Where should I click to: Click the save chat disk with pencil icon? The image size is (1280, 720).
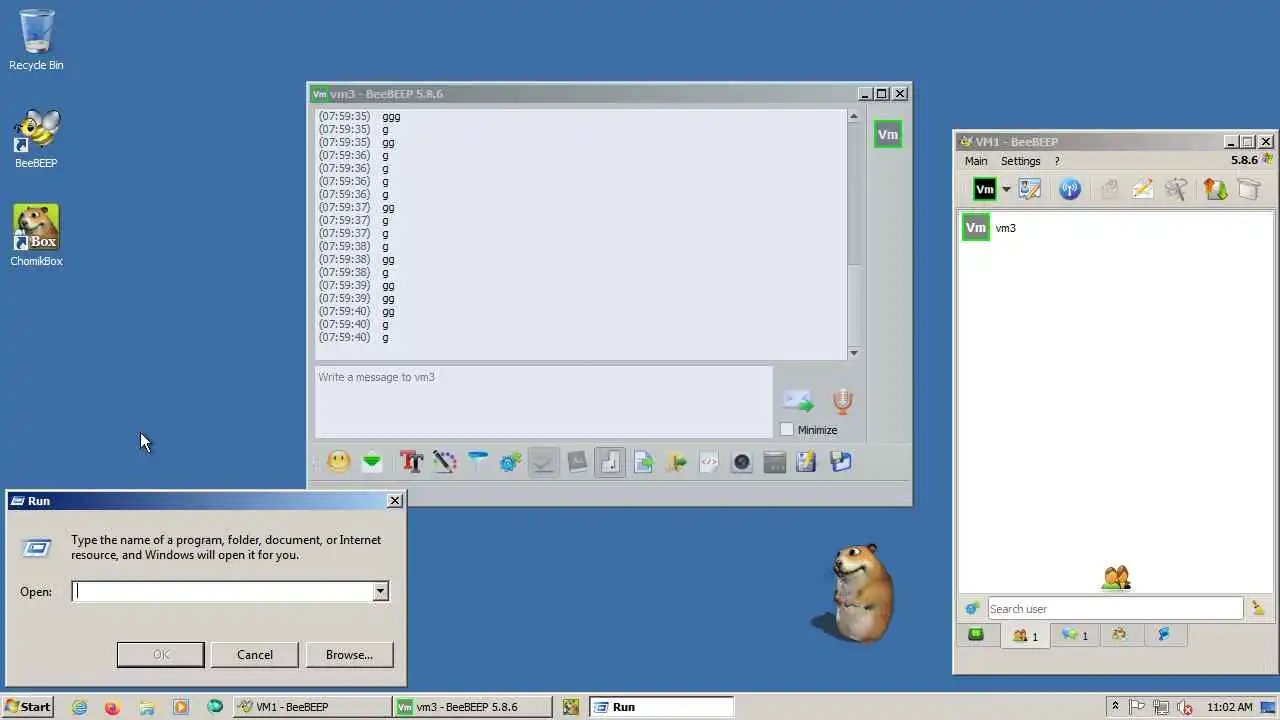coord(807,462)
